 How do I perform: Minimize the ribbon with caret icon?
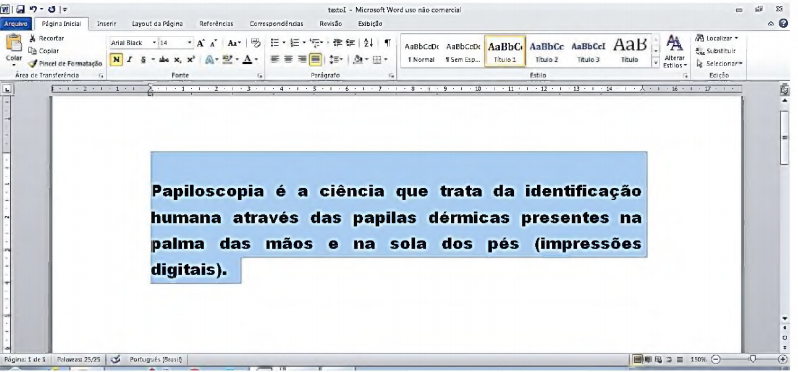pos(772,23)
